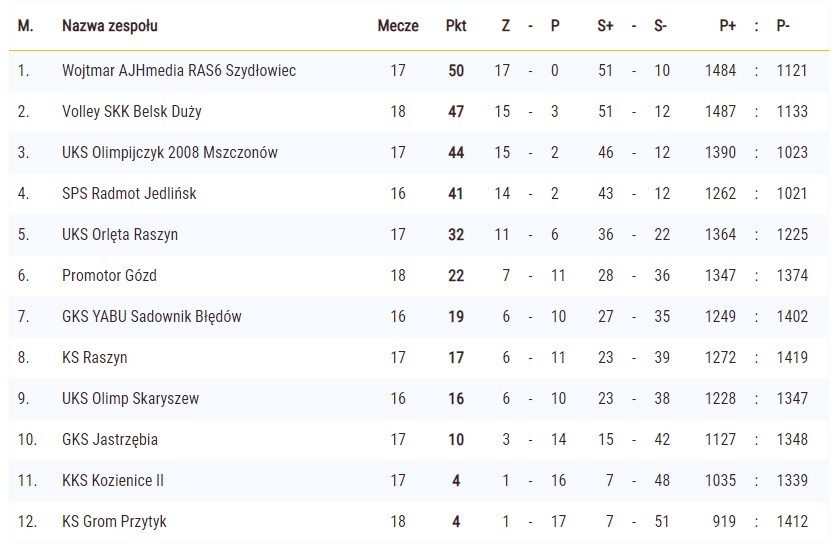Select UKS Olimp Skaryszew in the table
Image resolution: width=838 pixels, height=552 pixels.
[130, 399]
